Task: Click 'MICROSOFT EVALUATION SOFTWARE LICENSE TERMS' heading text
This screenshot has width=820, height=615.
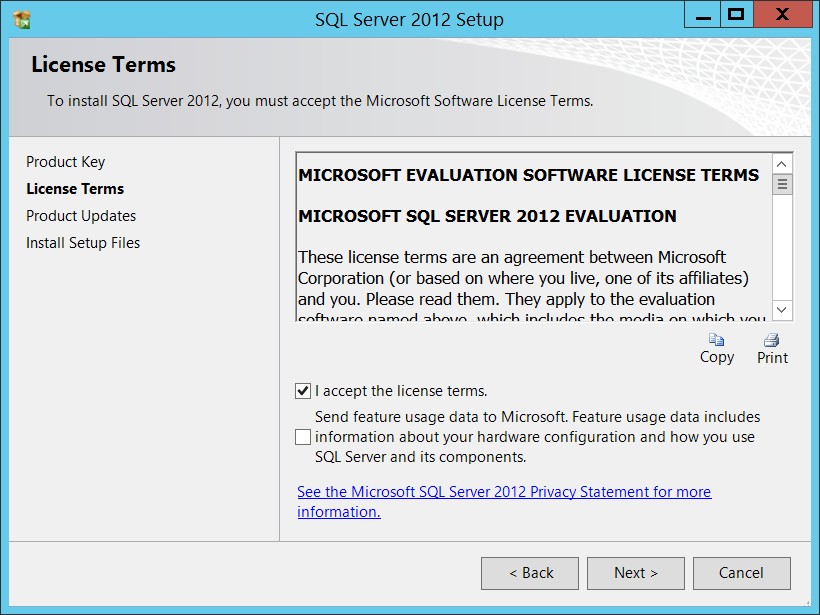Action: pos(528,175)
